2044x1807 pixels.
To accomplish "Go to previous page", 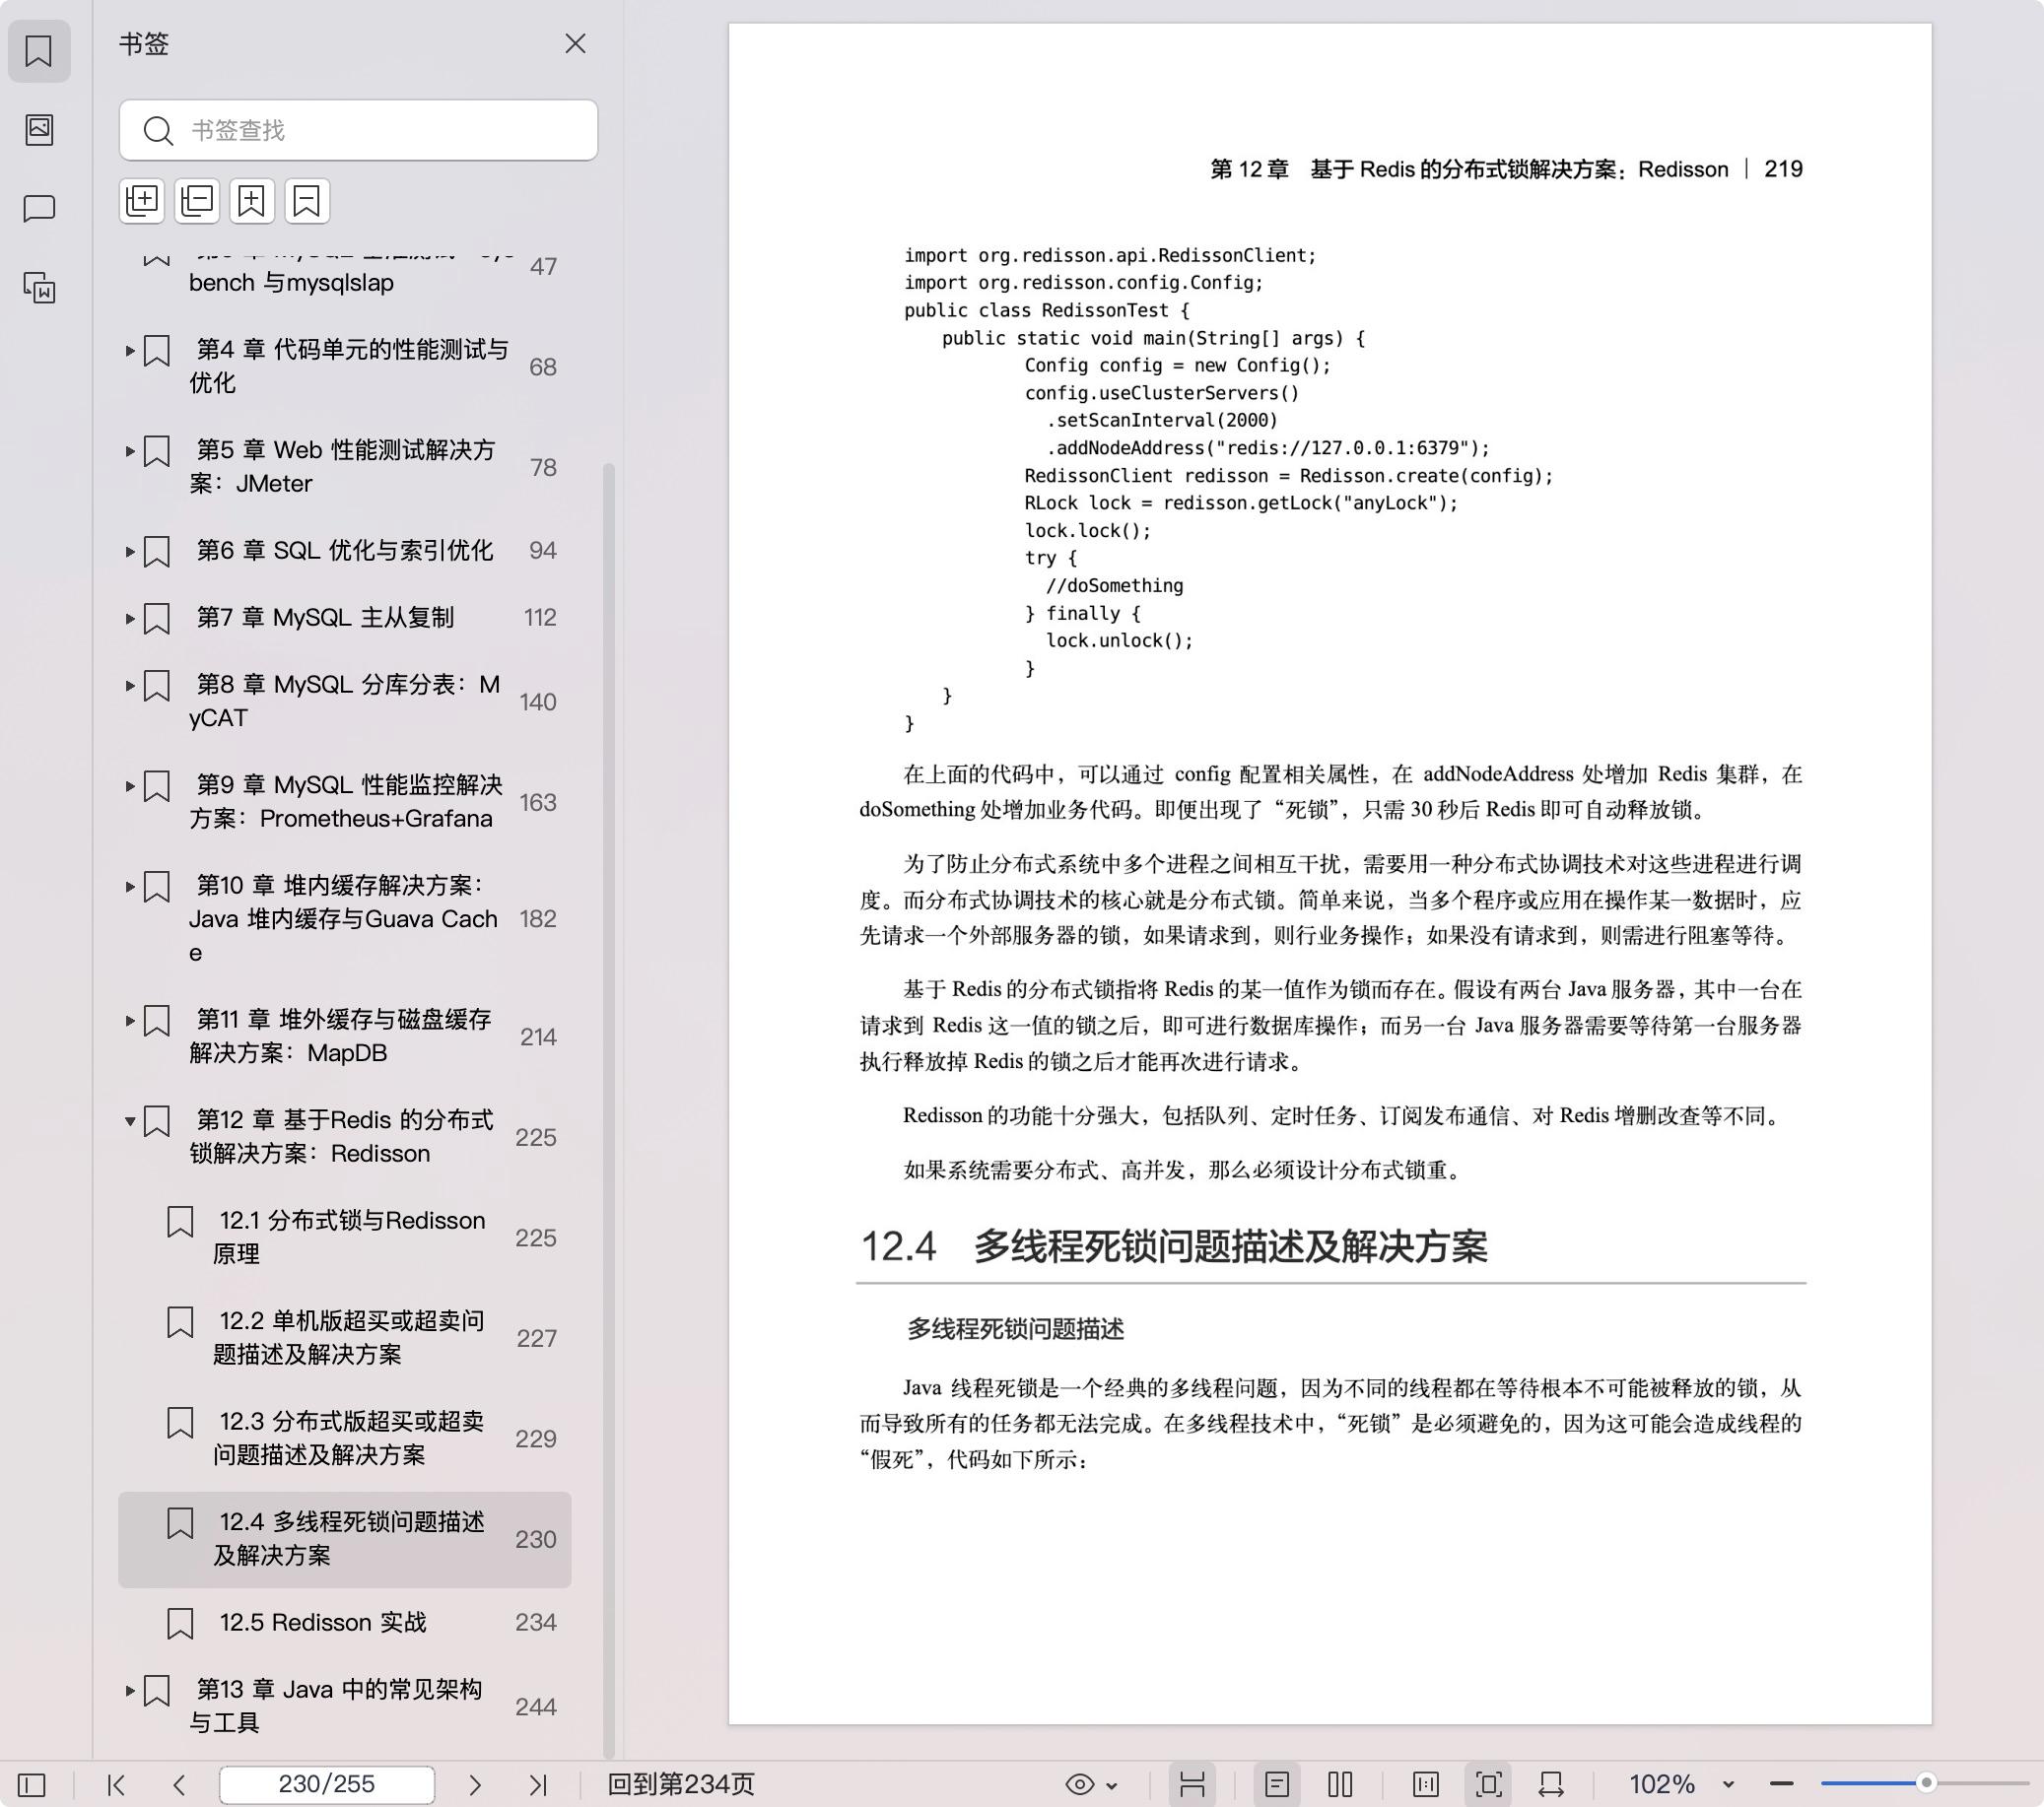I will 179,1784.
